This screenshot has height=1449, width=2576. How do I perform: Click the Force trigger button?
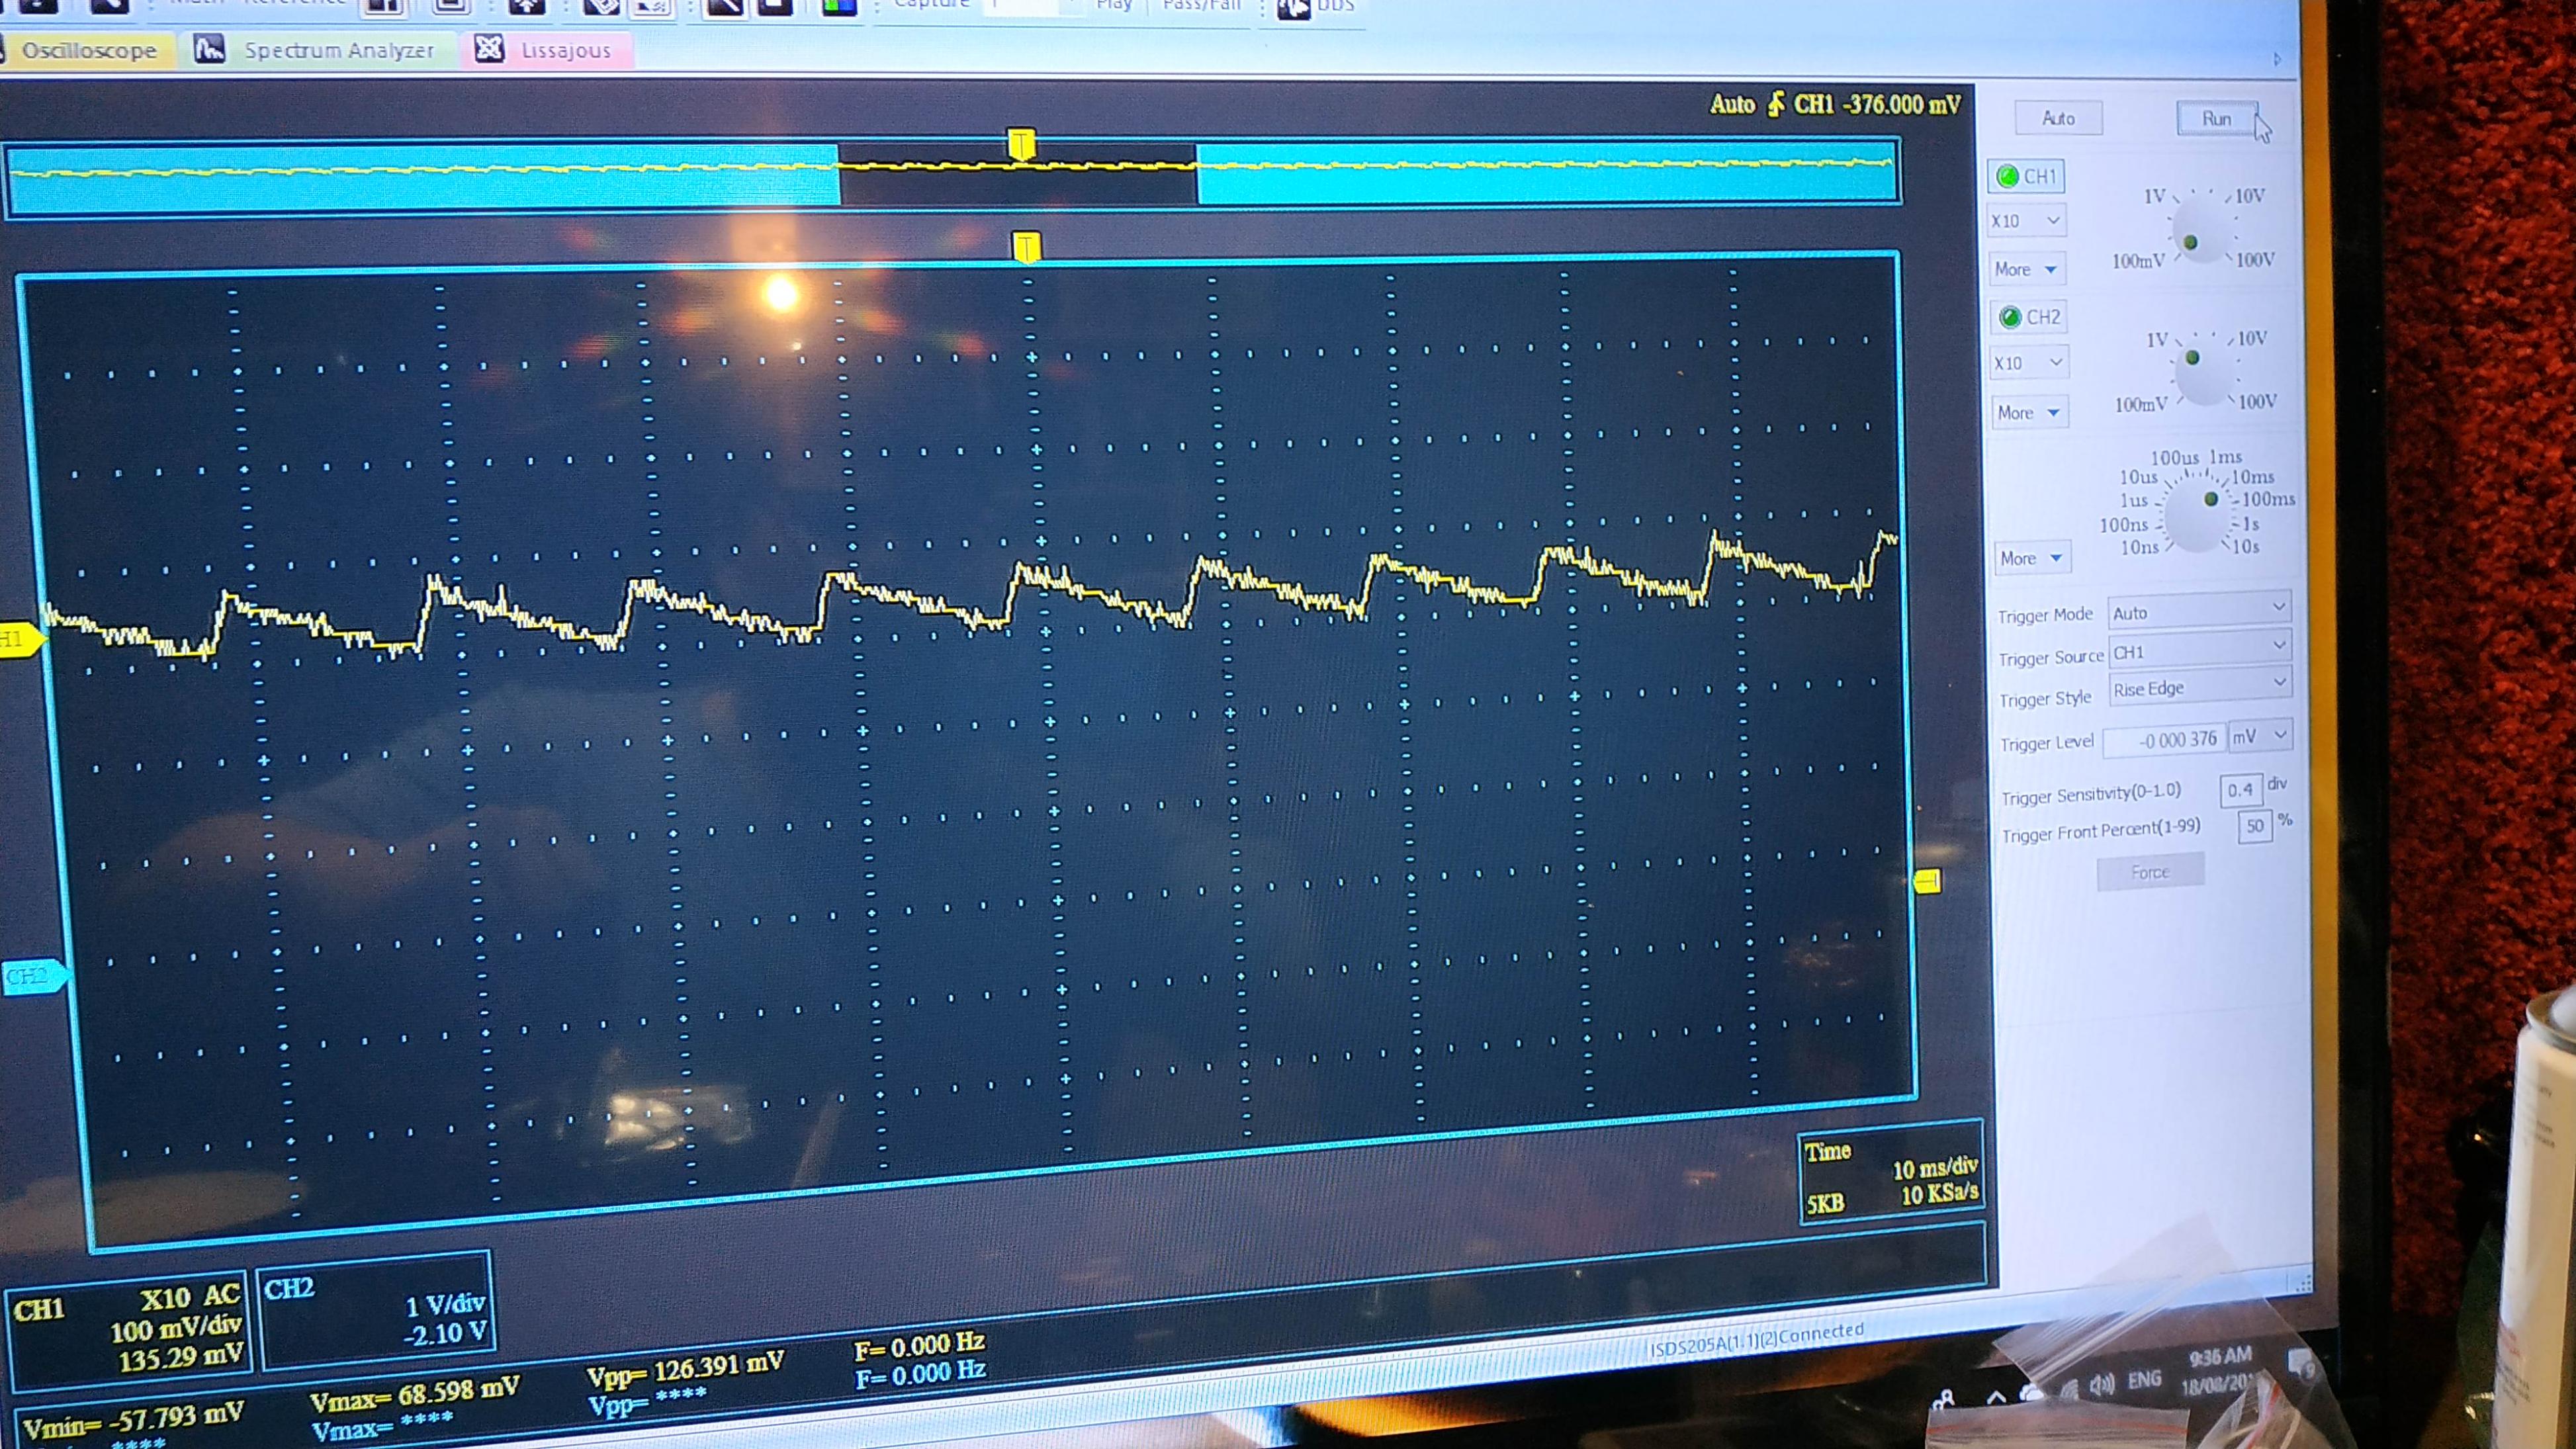[x=2150, y=872]
